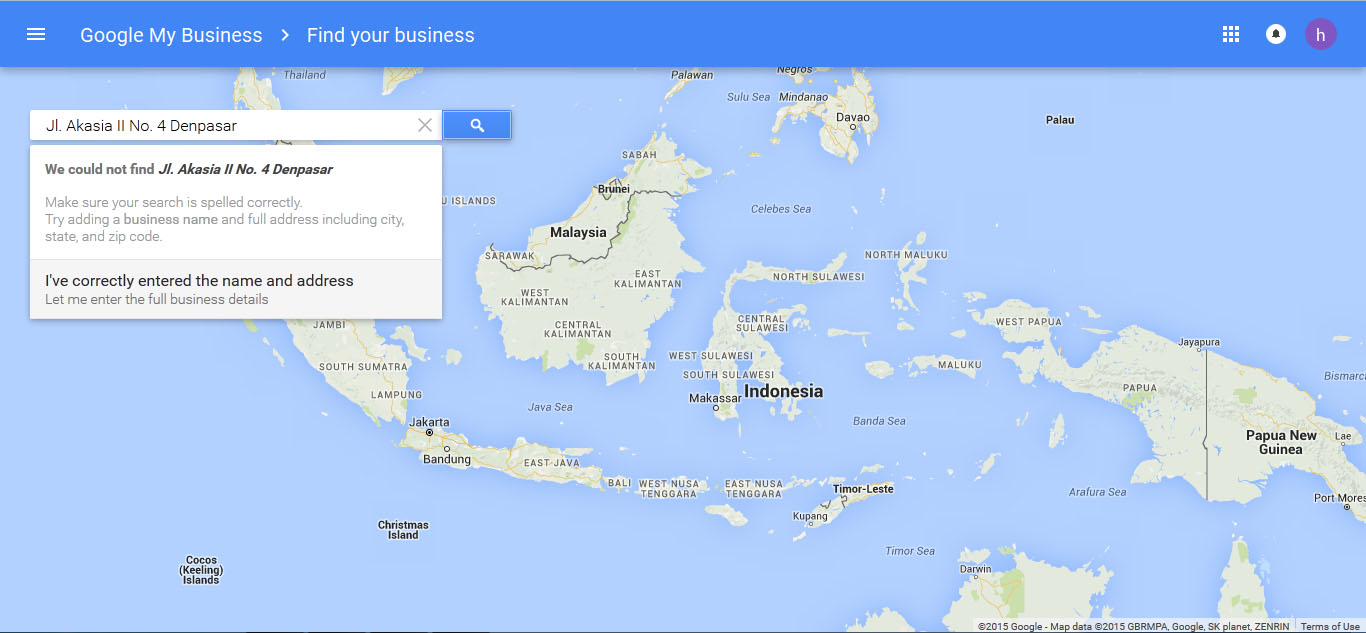
Task: Click the 'Papua New Guinea' label
Action: point(1281,442)
